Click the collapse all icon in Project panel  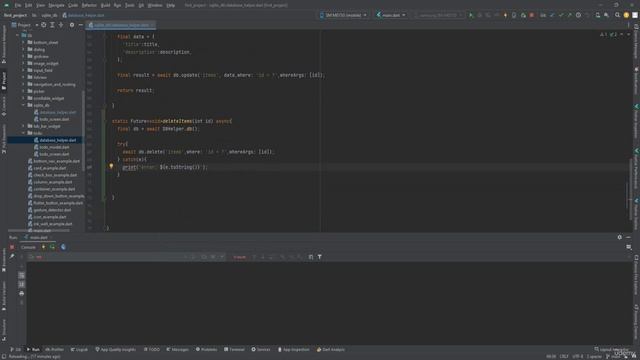pyautogui.click(x=61, y=25)
